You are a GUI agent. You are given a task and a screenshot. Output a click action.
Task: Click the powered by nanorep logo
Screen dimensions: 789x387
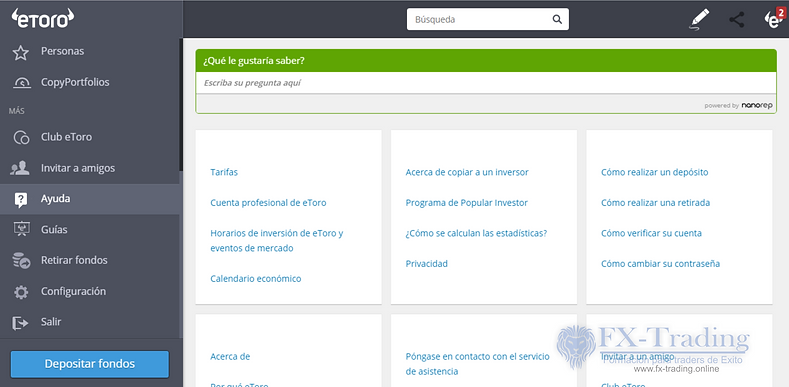click(x=738, y=106)
